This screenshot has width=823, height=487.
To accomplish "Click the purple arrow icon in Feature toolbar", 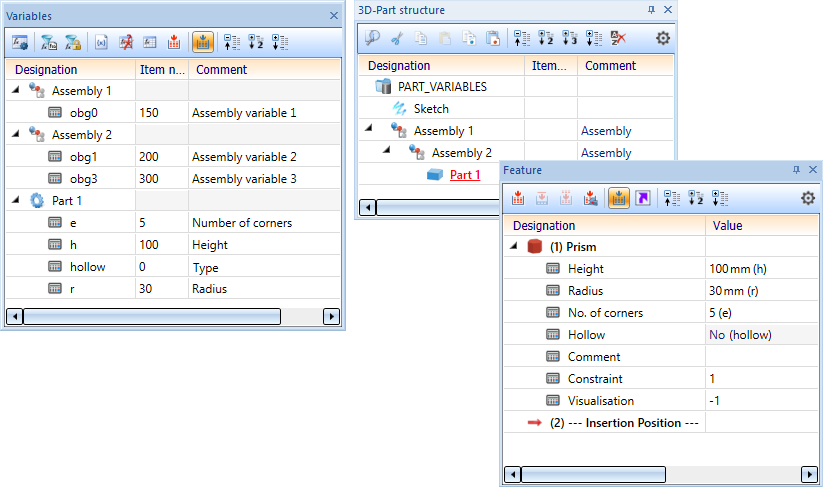I will click(643, 198).
